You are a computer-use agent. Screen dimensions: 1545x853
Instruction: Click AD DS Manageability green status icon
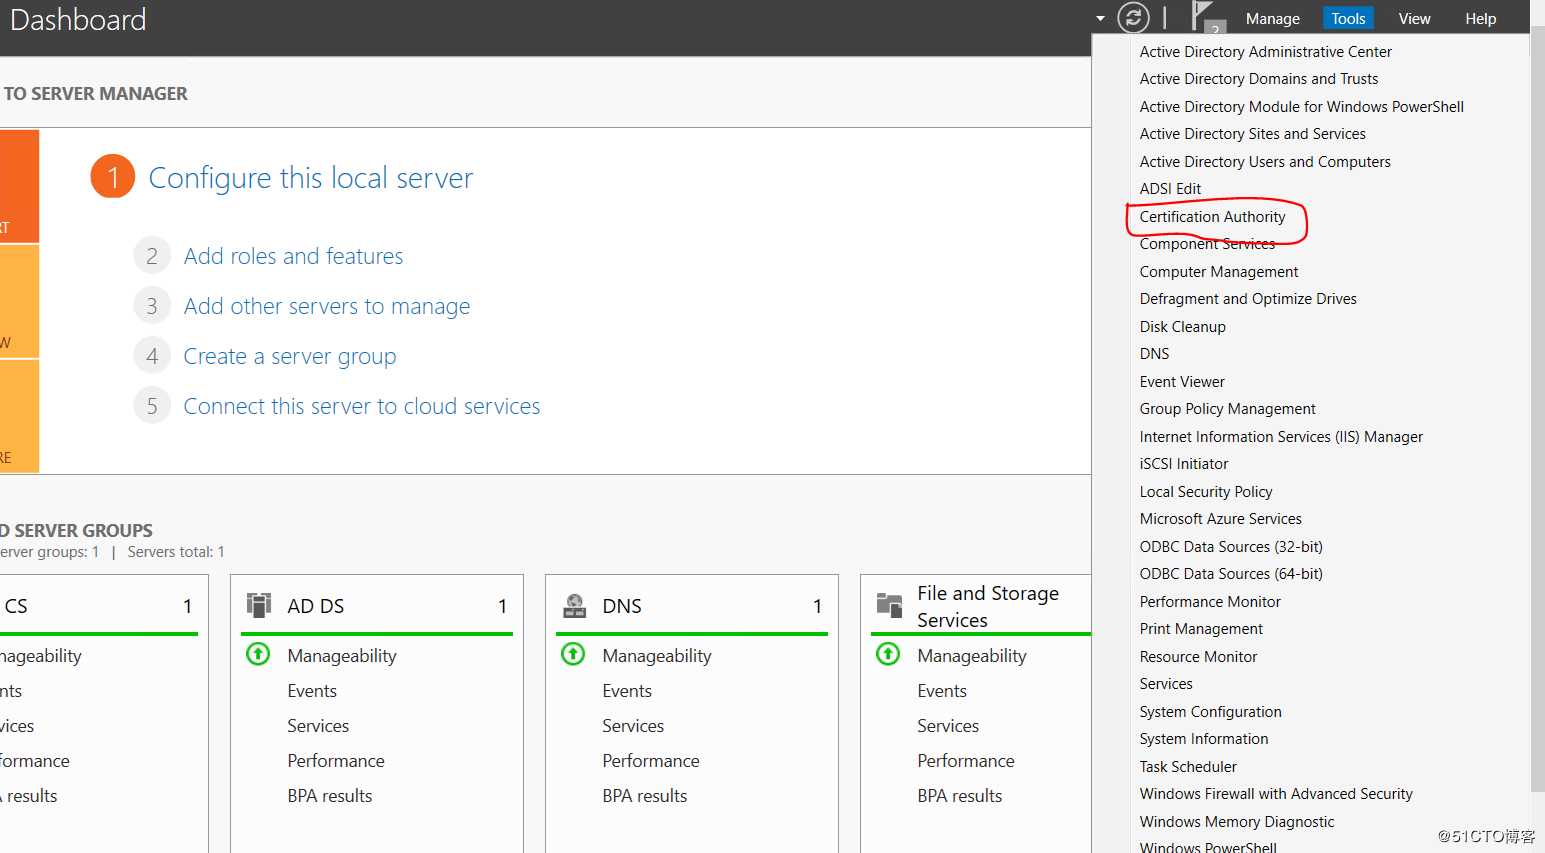click(x=258, y=654)
